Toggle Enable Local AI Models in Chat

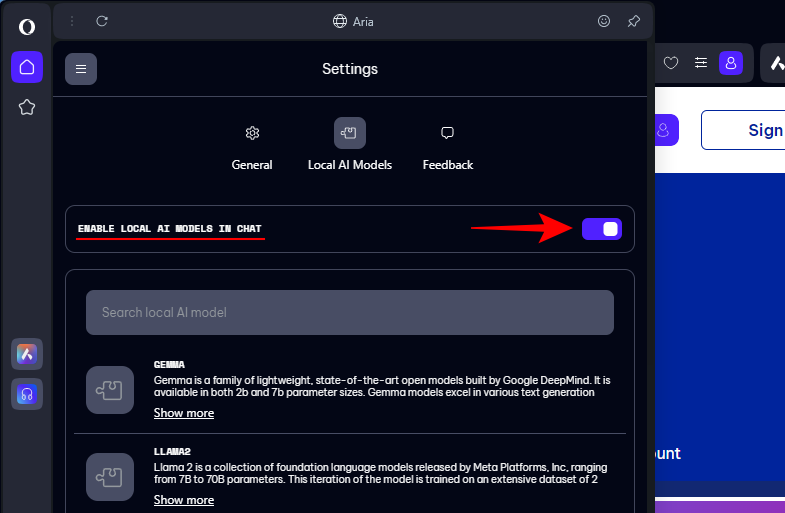(x=602, y=229)
